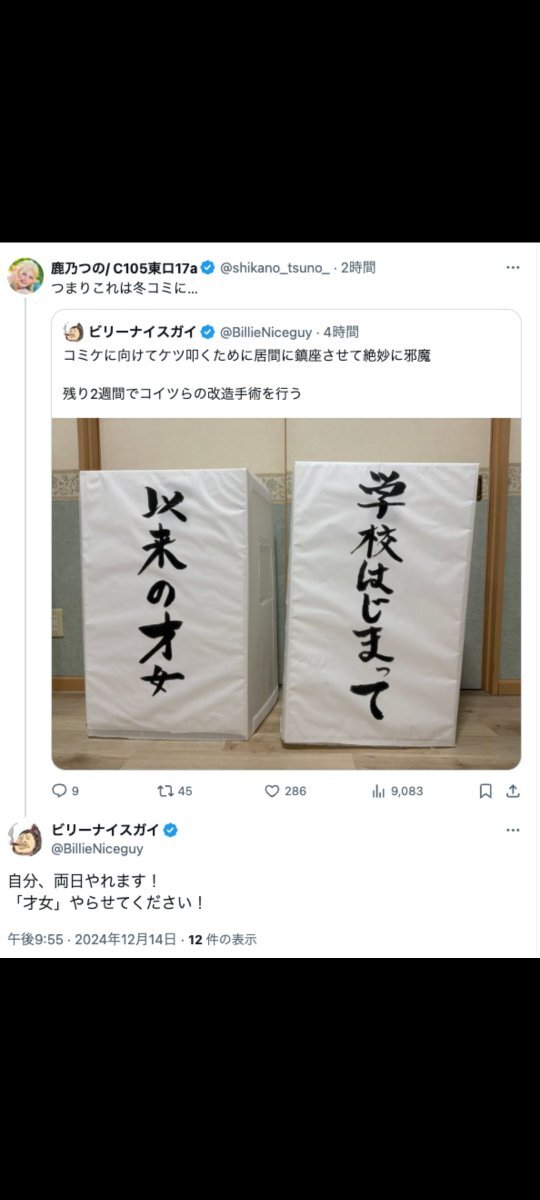Open the 鹿乃つの profile avatar

[x=25, y=276]
